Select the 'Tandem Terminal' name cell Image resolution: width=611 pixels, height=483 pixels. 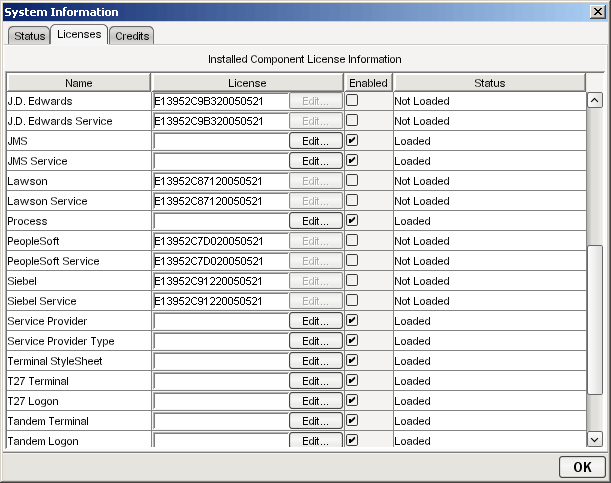coord(79,421)
